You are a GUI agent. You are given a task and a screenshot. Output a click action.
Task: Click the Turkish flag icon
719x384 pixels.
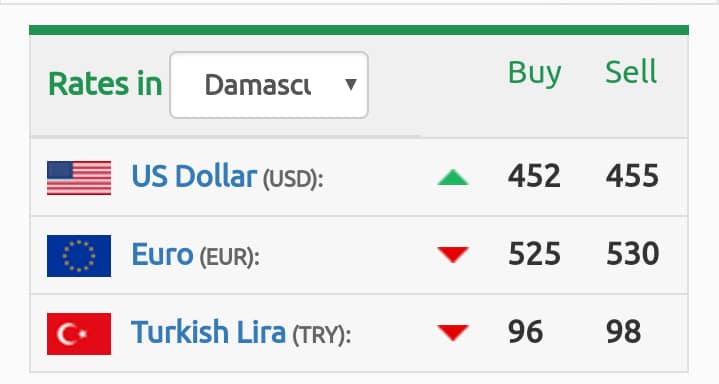[79, 334]
